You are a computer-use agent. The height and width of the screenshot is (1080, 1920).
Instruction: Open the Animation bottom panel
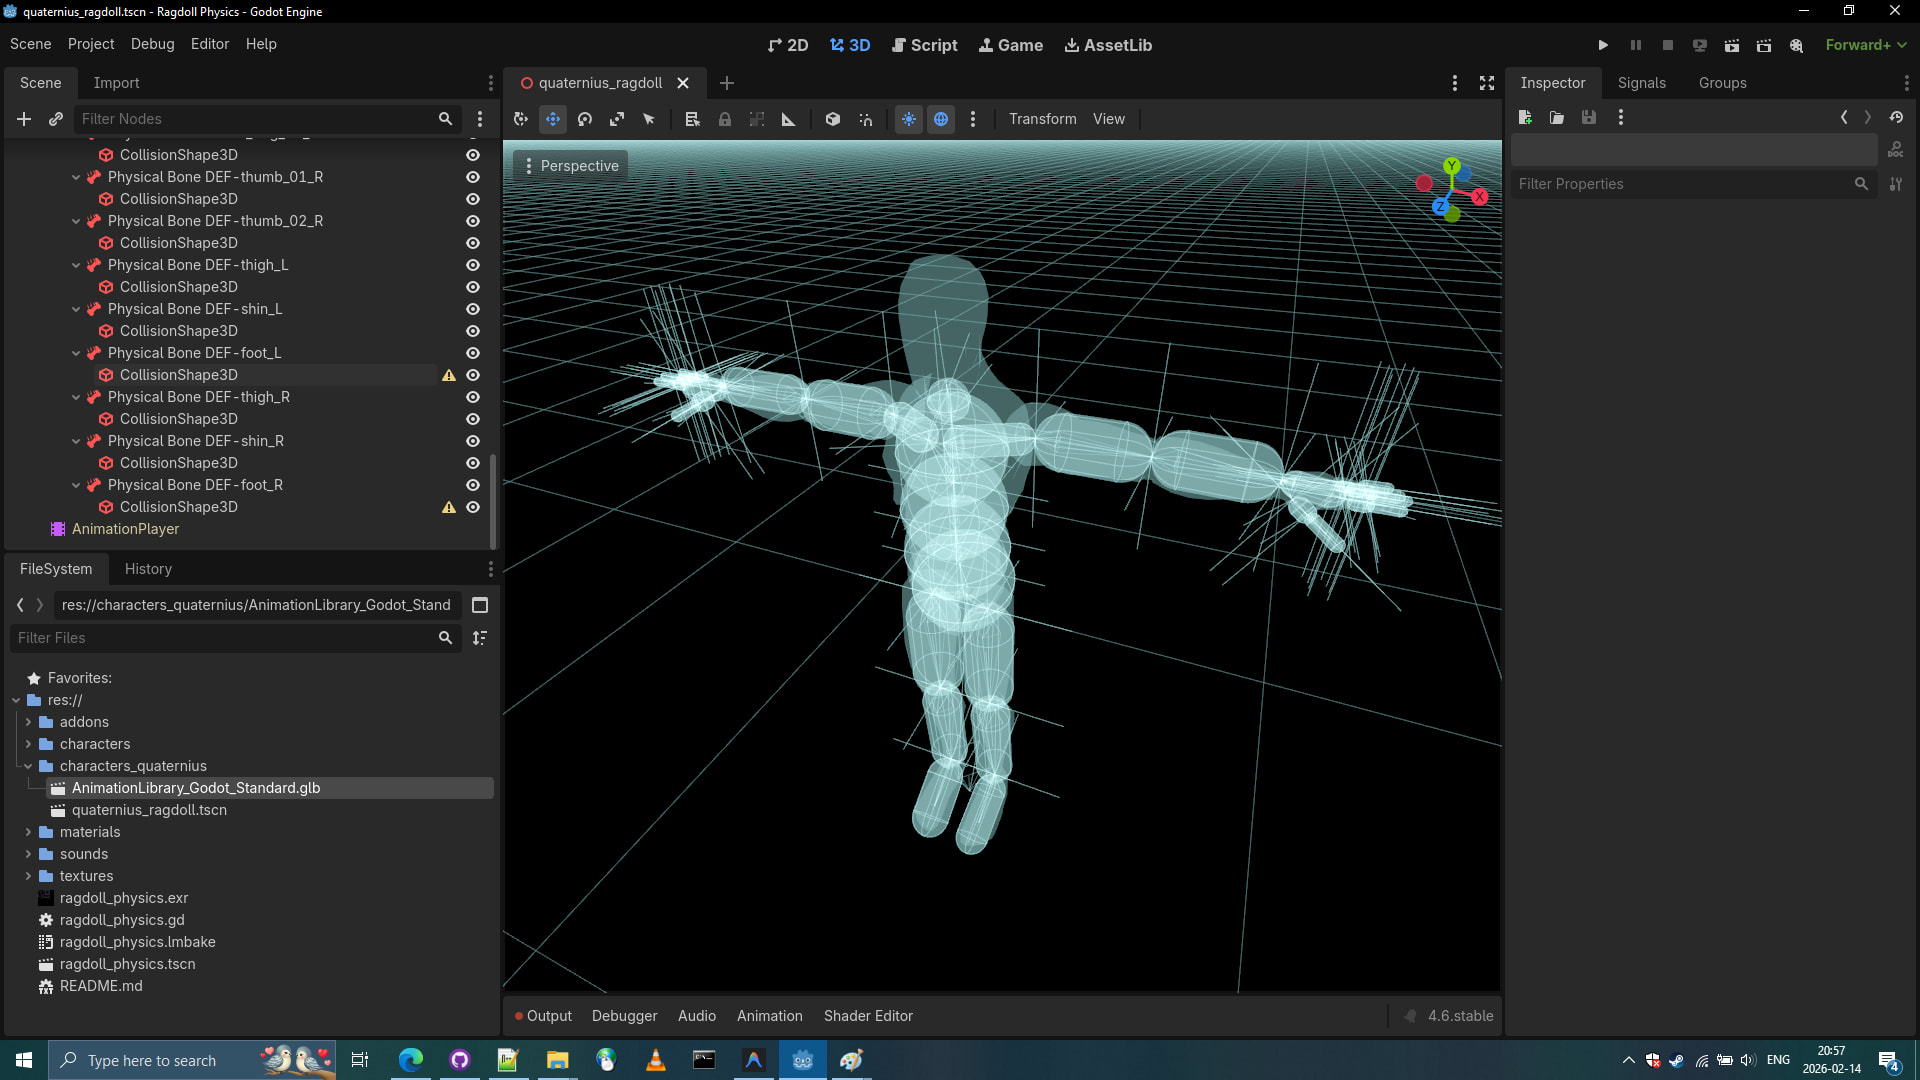tap(769, 1016)
